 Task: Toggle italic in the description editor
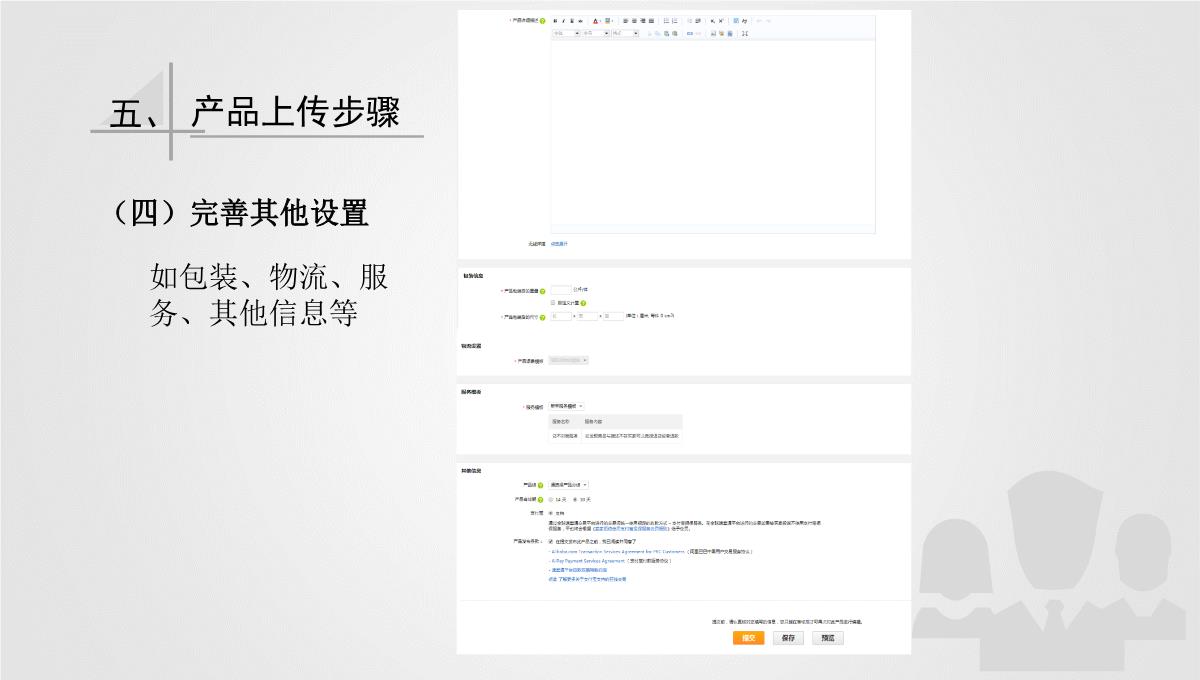point(563,21)
